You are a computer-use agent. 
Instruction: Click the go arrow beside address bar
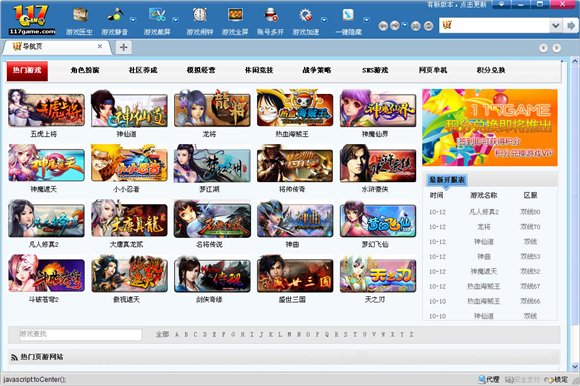click(x=570, y=26)
